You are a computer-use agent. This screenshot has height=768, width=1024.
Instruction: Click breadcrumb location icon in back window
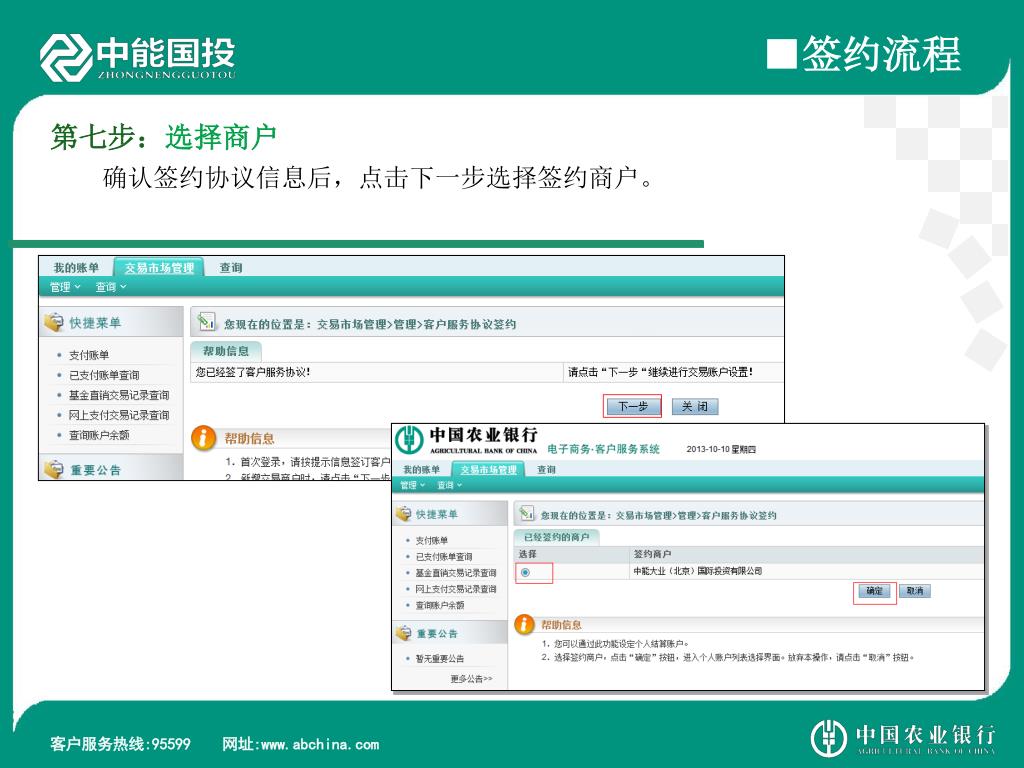[x=206, y=322]
